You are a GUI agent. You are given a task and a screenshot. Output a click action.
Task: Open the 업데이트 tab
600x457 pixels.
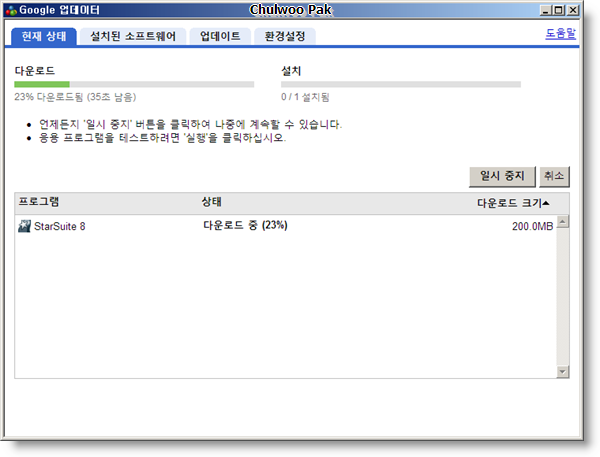(x=220, y=37)
